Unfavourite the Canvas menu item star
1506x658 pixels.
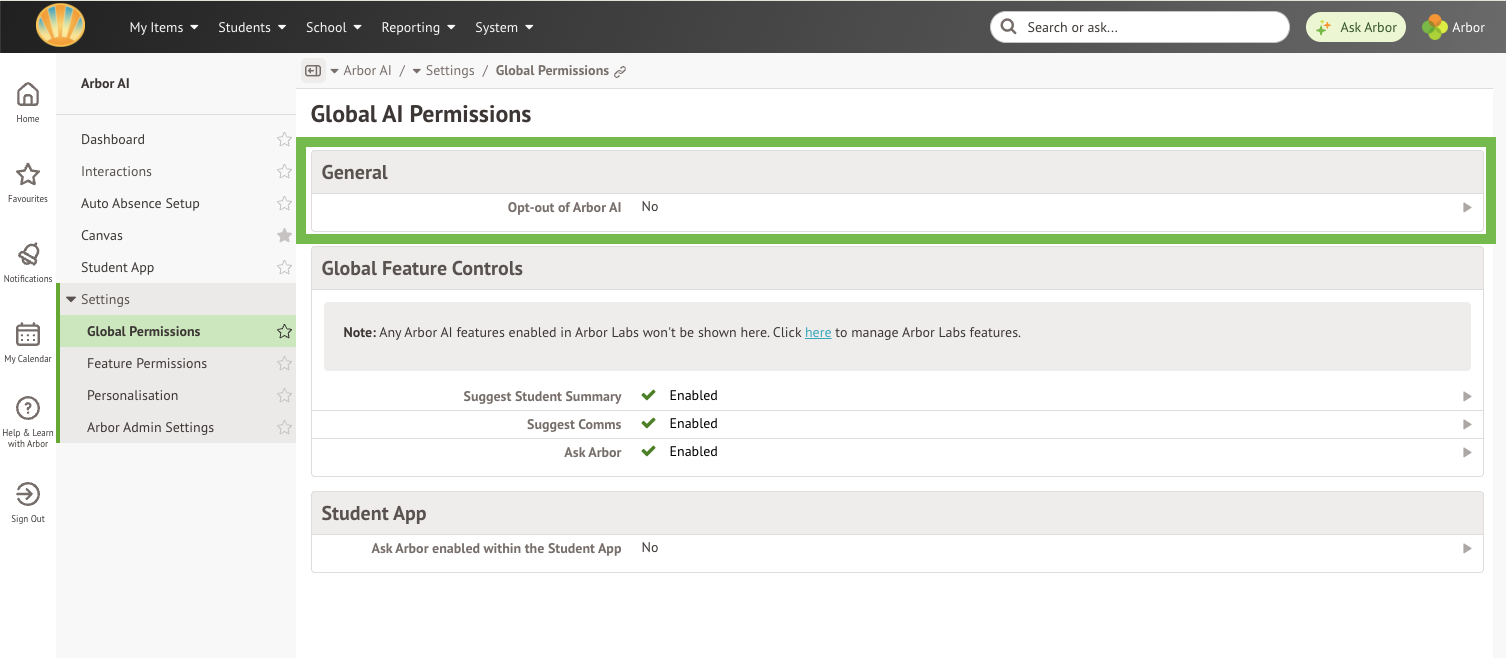click(284, 236)
